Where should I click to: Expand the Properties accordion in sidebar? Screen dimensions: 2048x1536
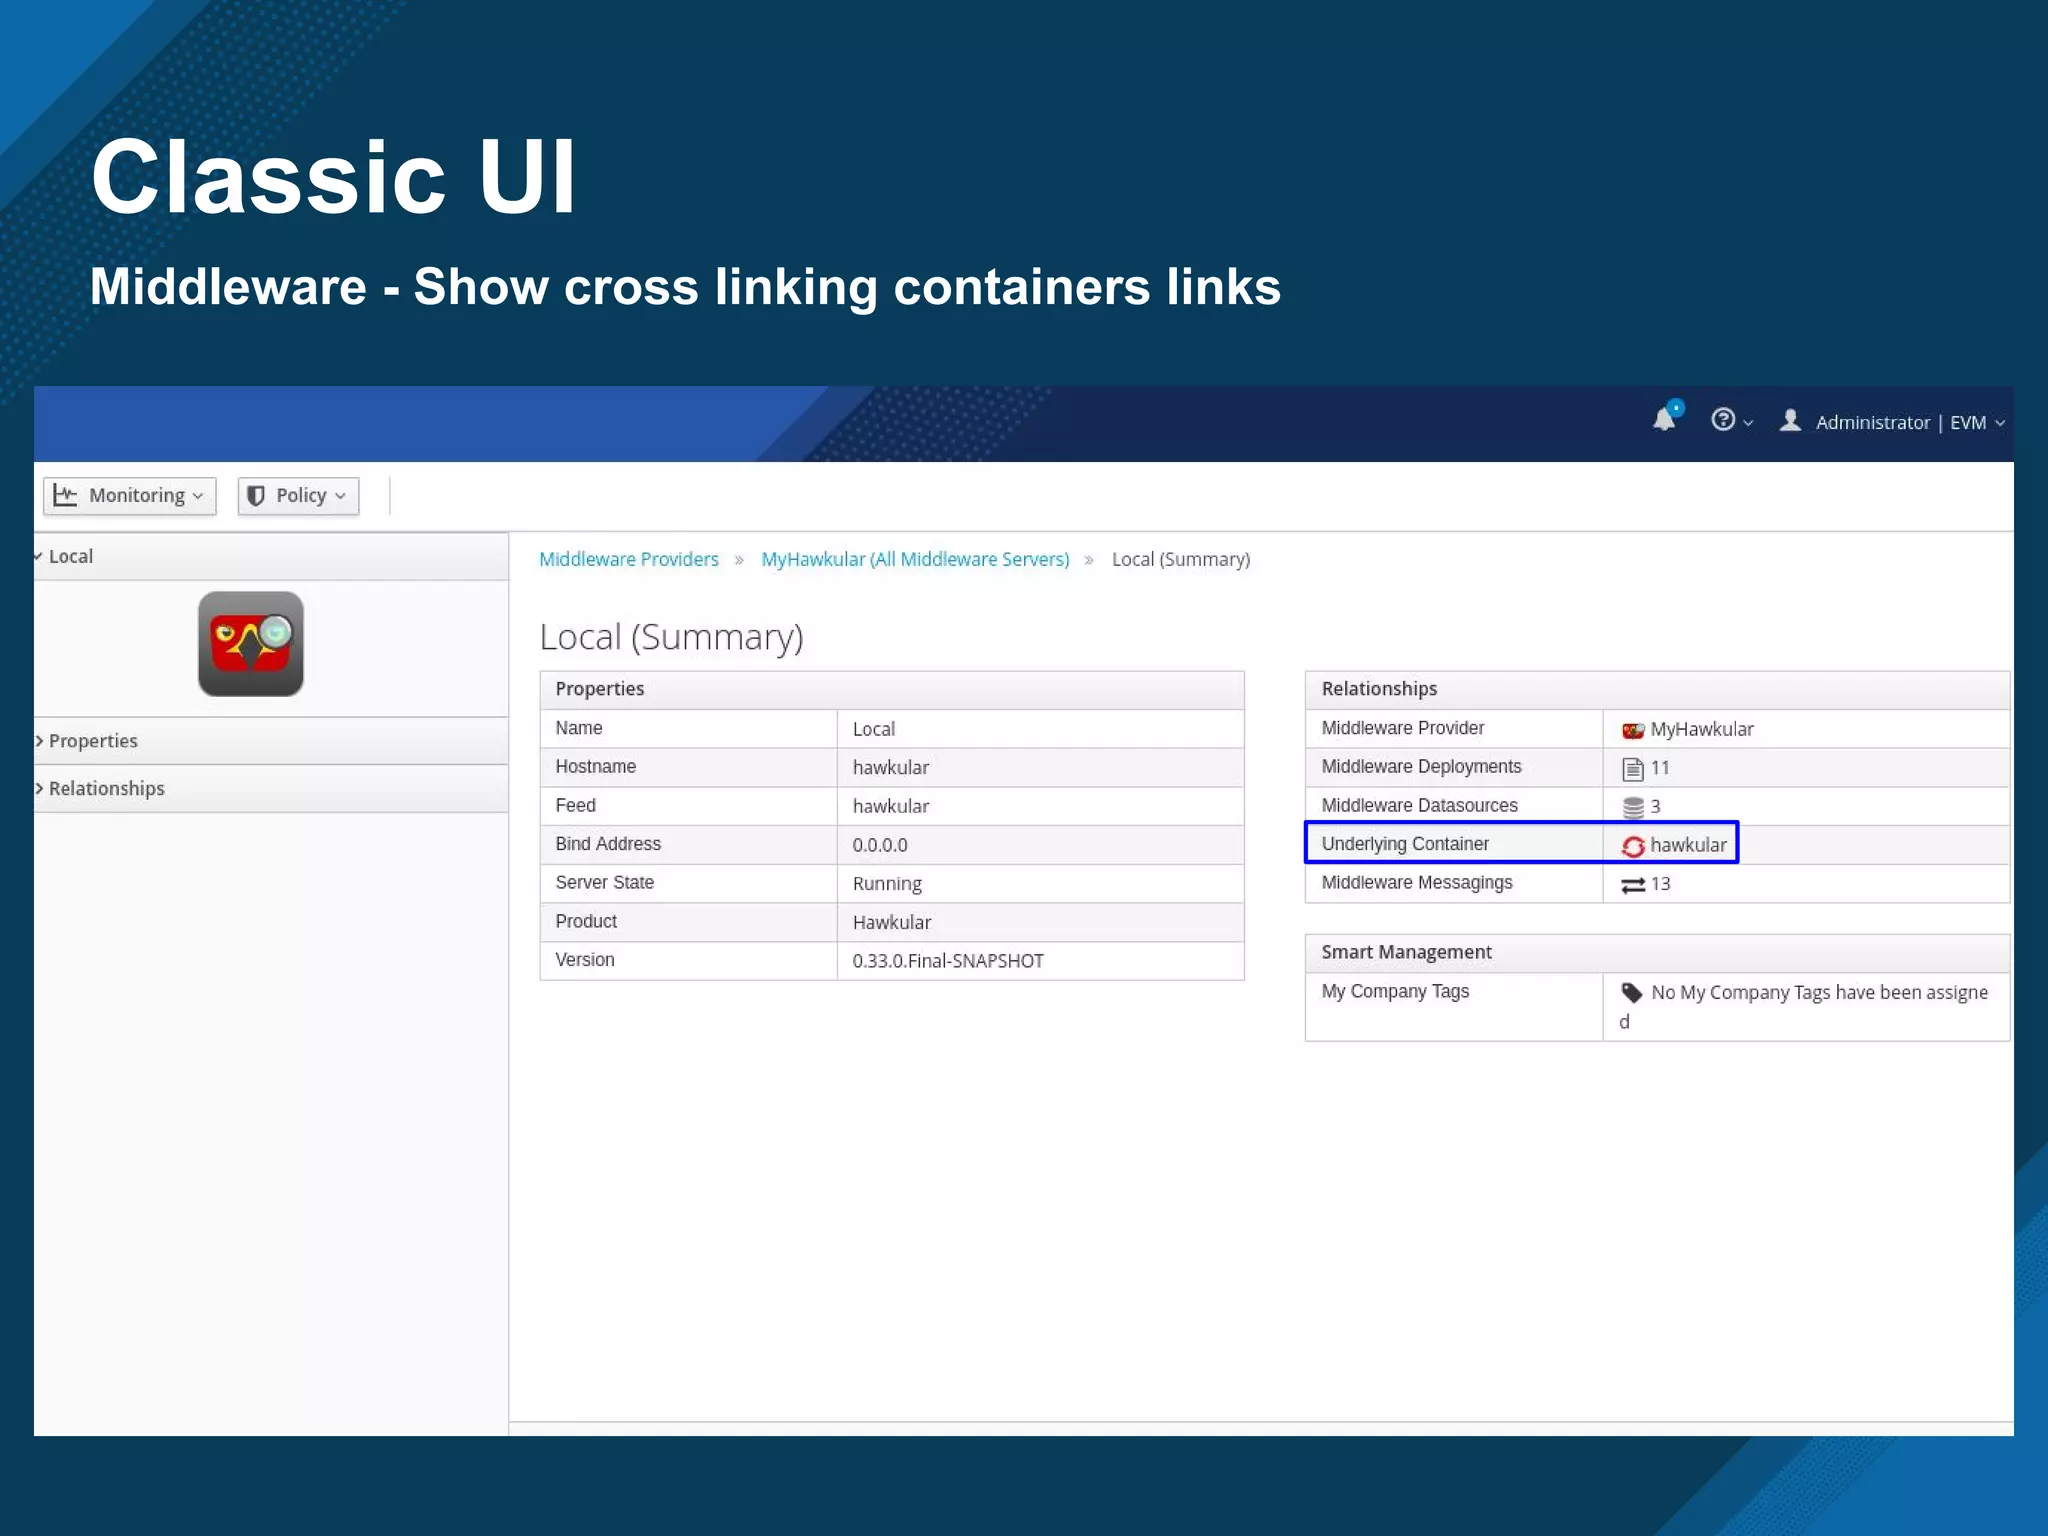click(x=271, y=741)
